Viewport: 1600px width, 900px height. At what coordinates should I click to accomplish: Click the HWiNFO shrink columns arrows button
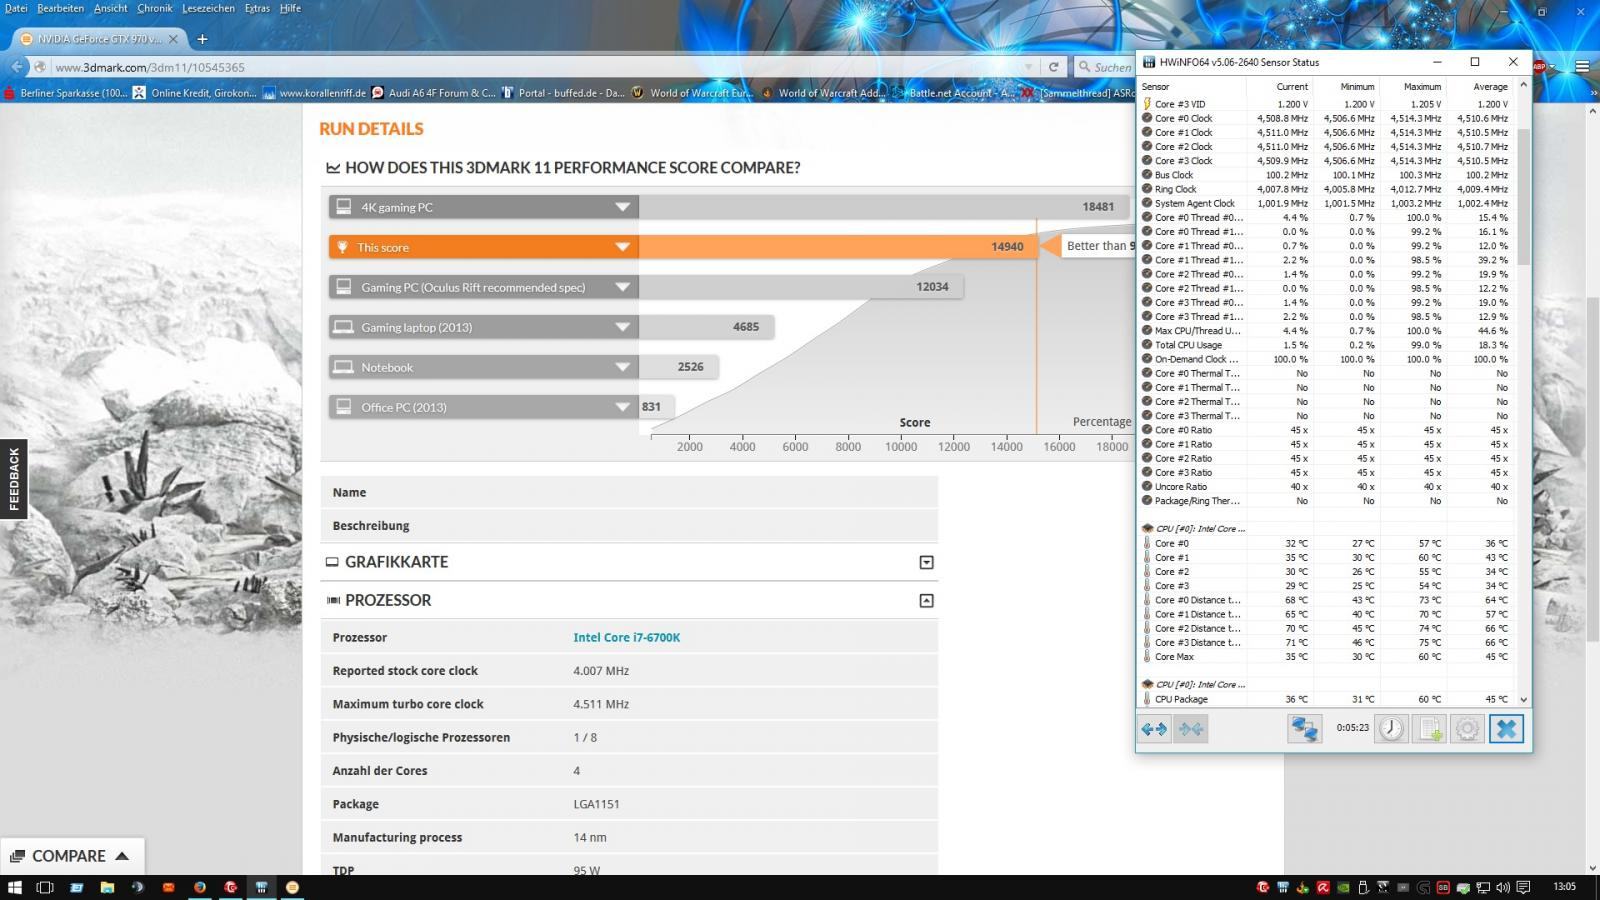(x=1190, y=729)
